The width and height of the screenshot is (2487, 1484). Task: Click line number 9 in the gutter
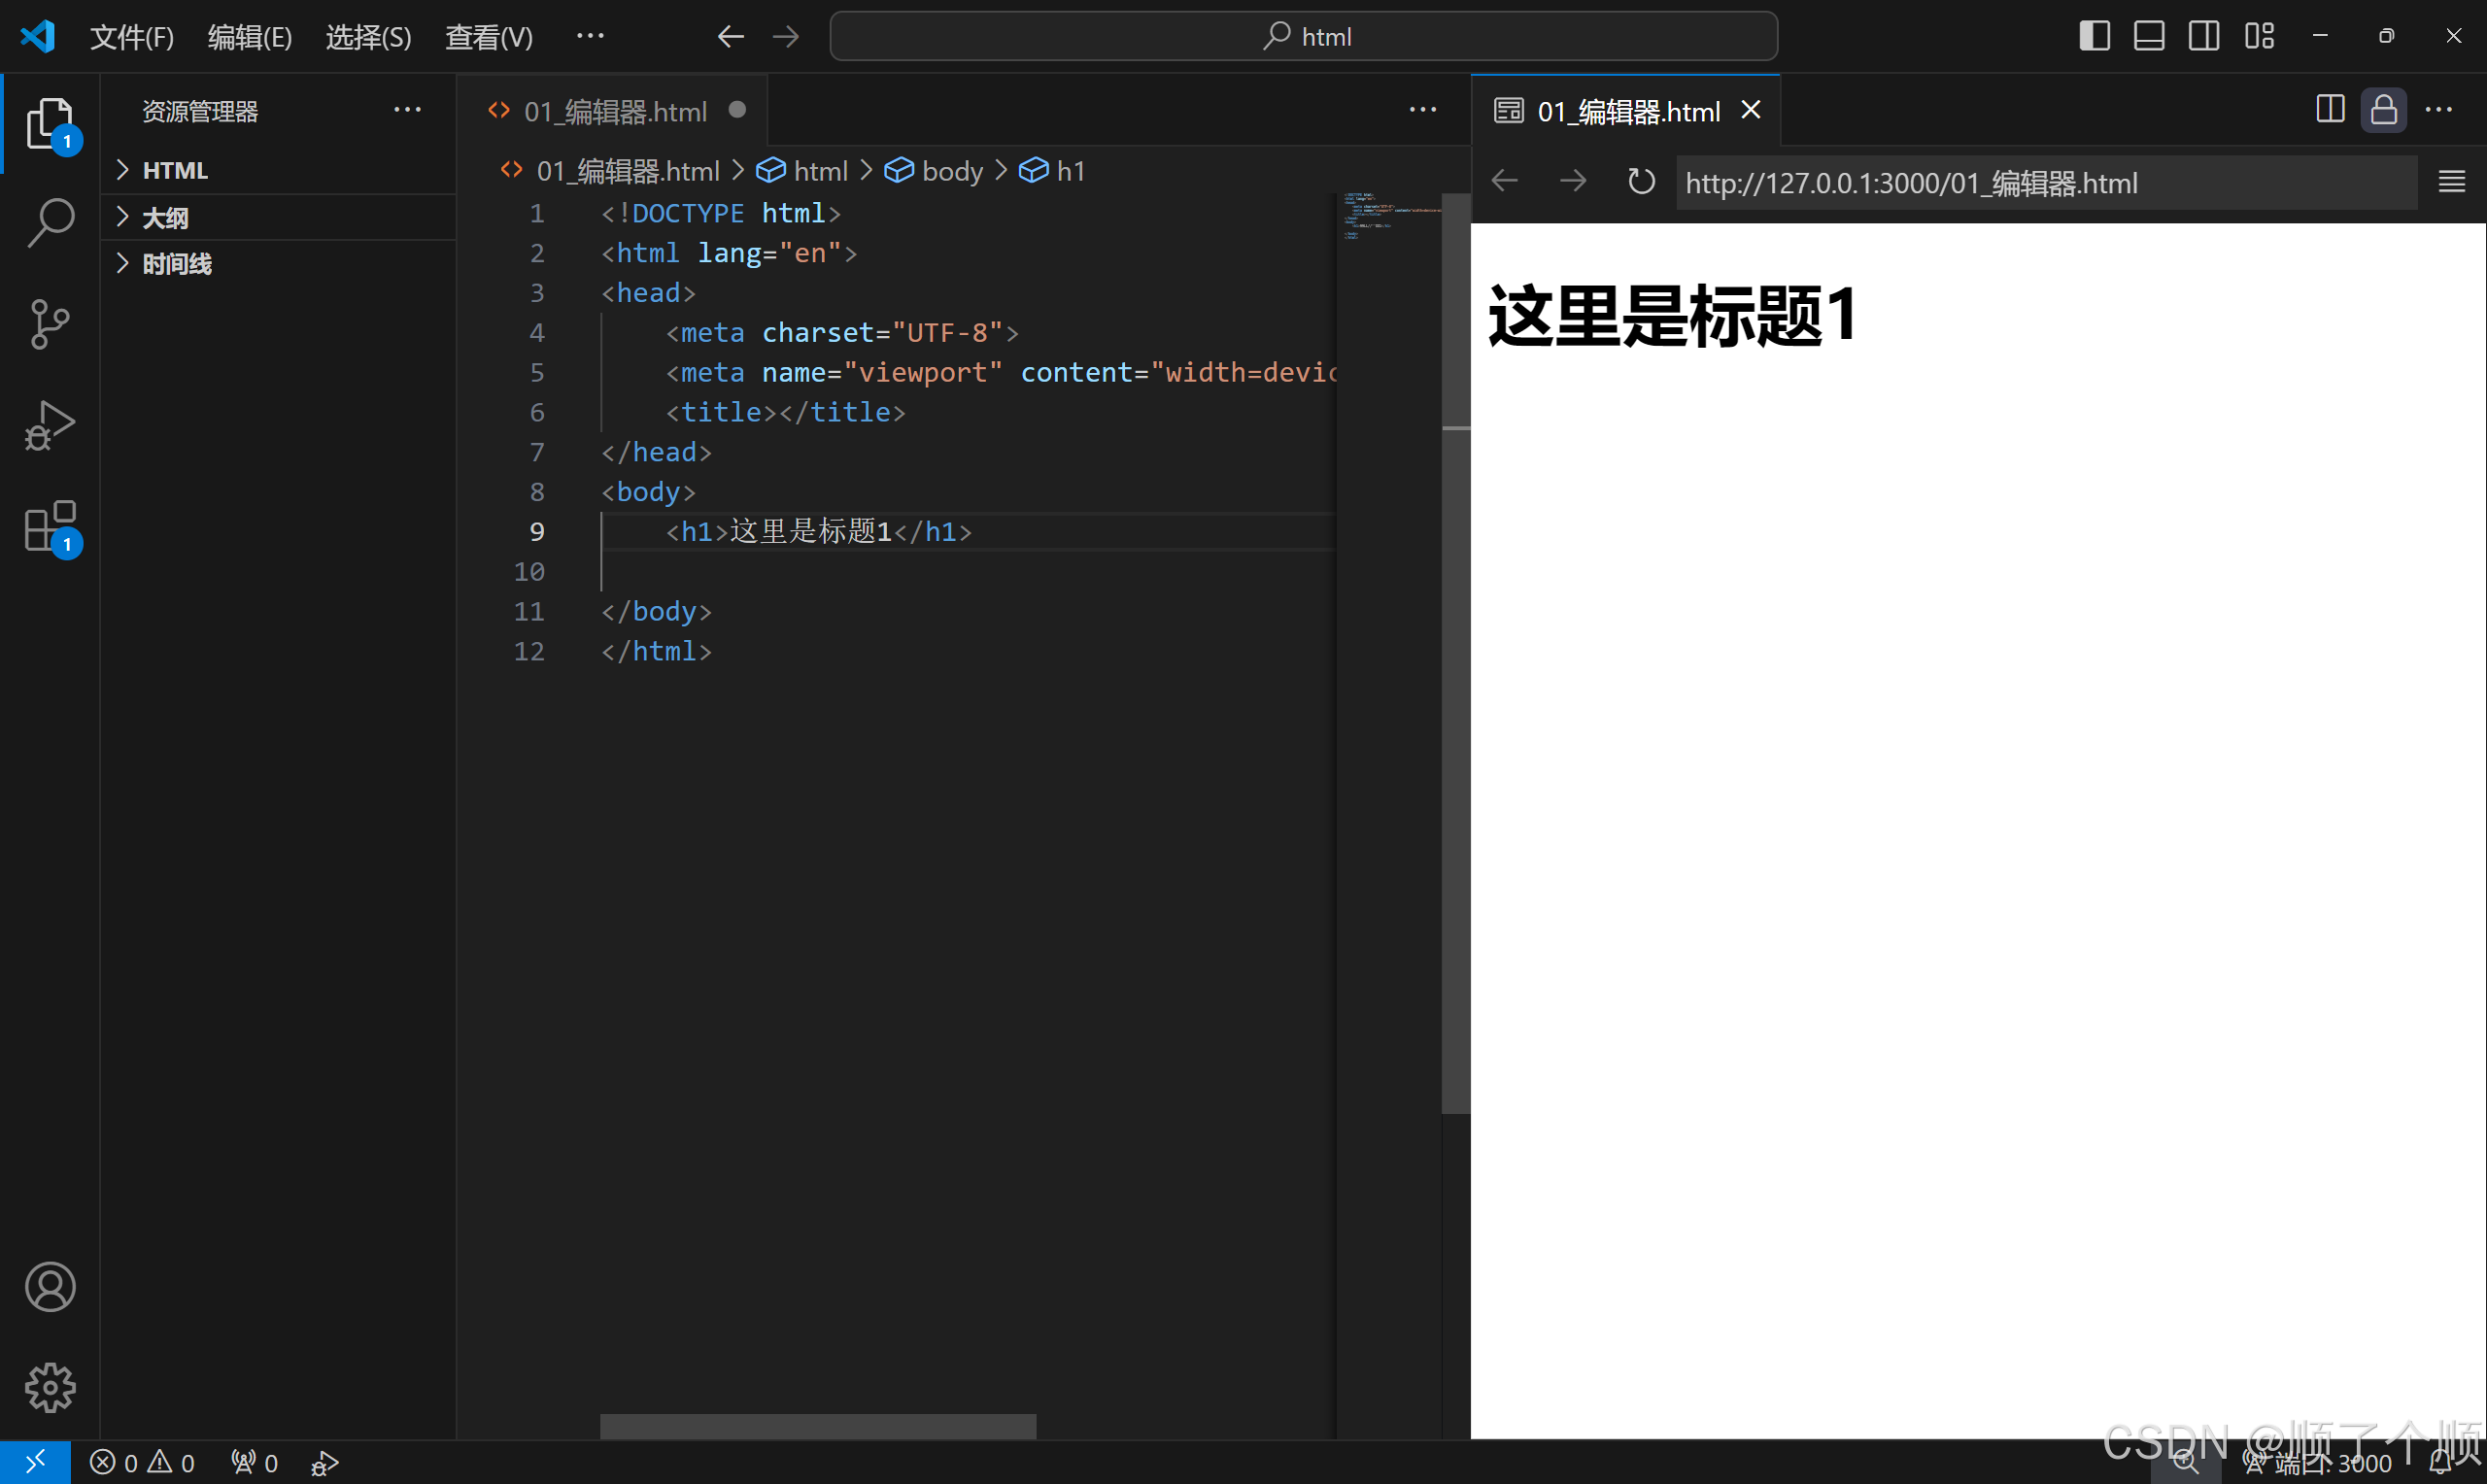click(x=537, y=531)
